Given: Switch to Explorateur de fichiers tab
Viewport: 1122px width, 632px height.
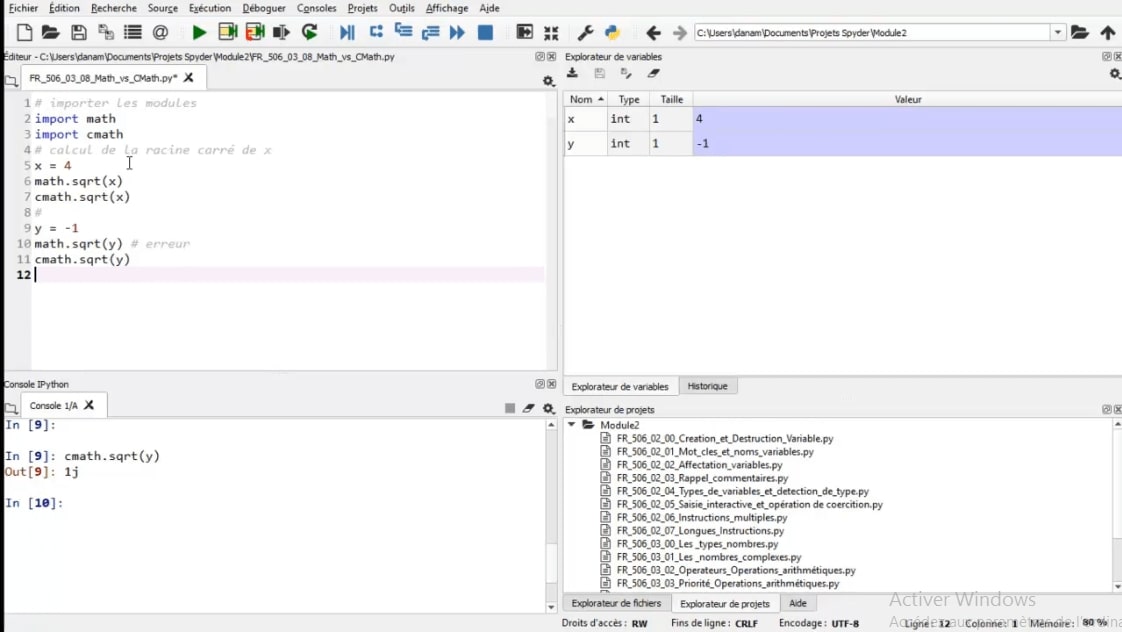Looking at the screenshot, I should click(x=616, y=603).
